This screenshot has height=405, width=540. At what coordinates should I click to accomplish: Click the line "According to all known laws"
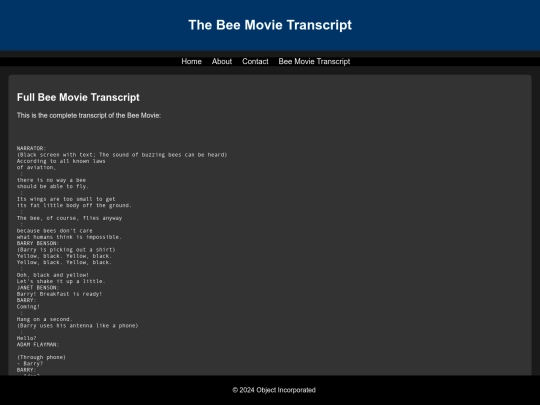point(61,161)
